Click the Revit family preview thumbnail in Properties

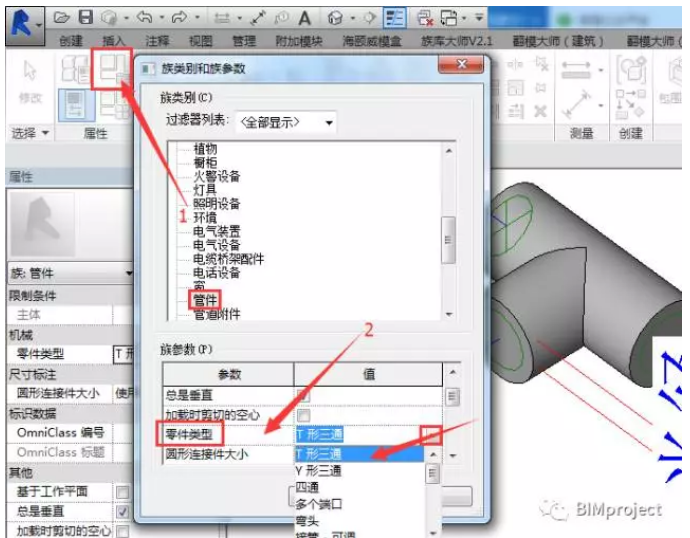click(42, 224)
